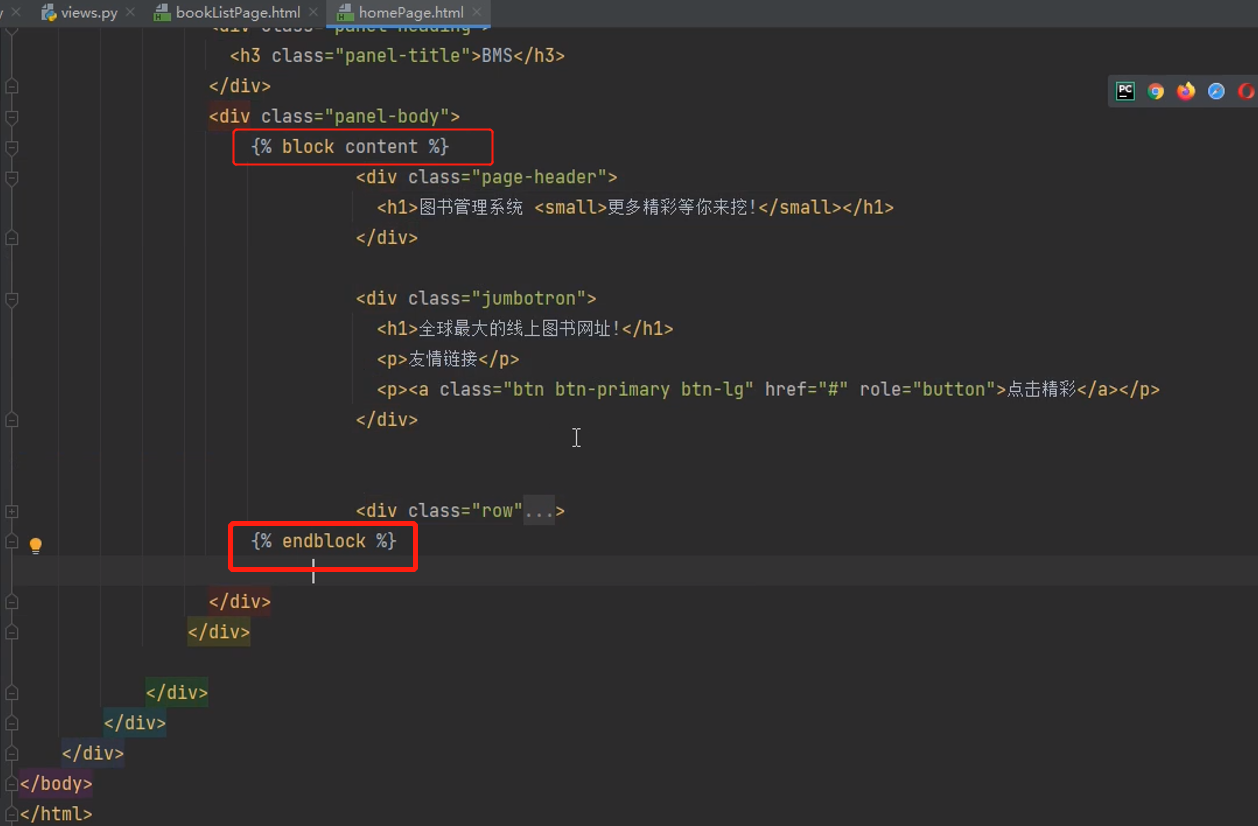Close the views.py tab
The height and width of the screenshot is (826, 1258).
click(x=131, y=13)
